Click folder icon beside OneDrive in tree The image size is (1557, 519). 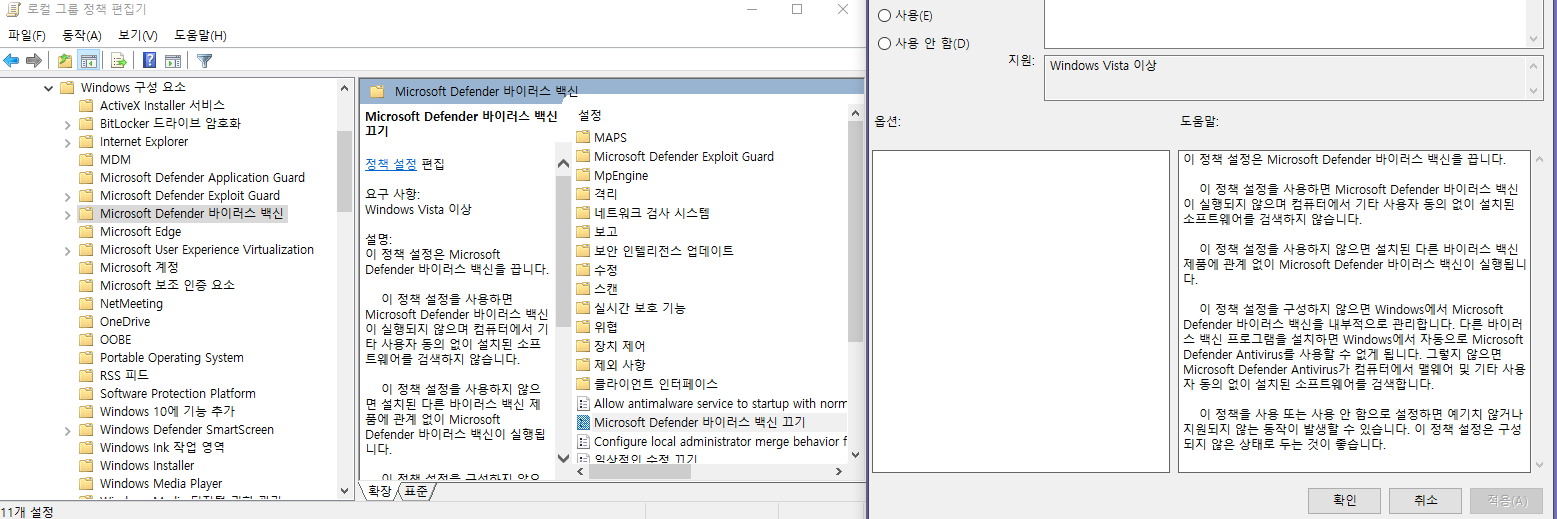(x=86, y=321)
